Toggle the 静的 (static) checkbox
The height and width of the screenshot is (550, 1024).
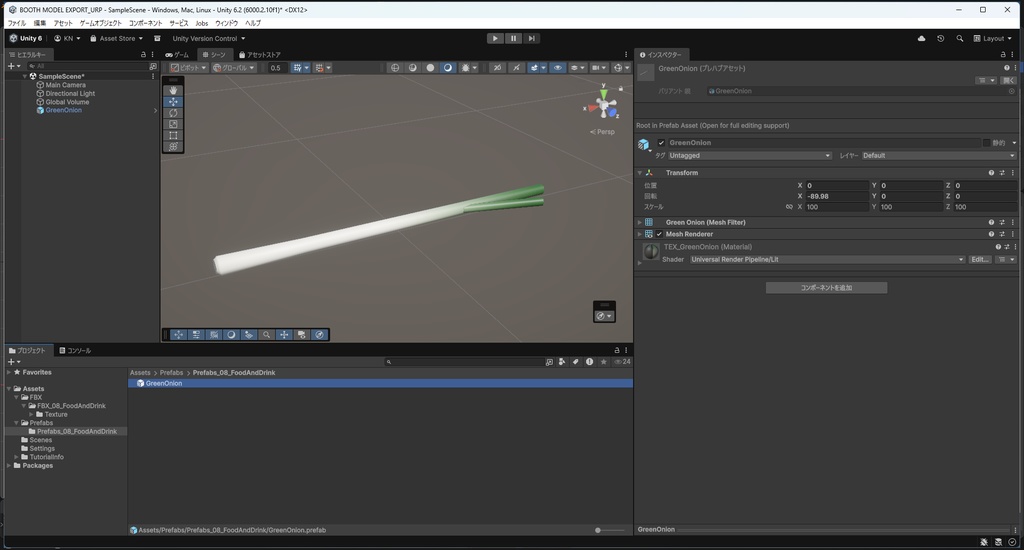point(986,142)
